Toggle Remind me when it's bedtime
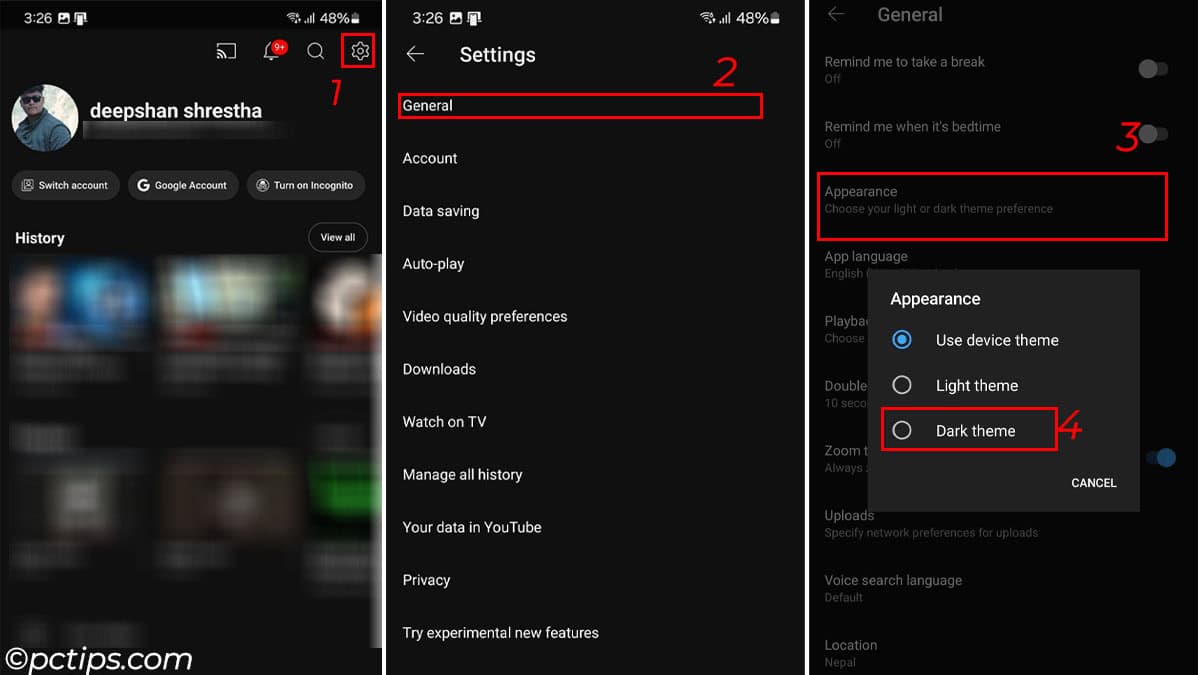The image size is (1200, 675). point(1153,134)
